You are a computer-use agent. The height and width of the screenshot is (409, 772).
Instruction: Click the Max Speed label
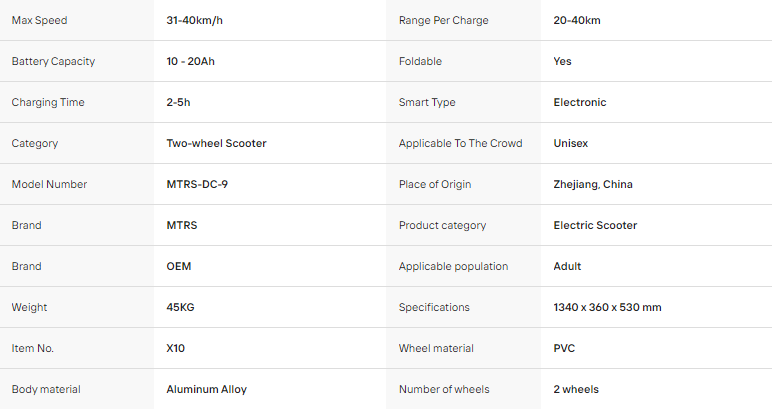click(39, 20)
